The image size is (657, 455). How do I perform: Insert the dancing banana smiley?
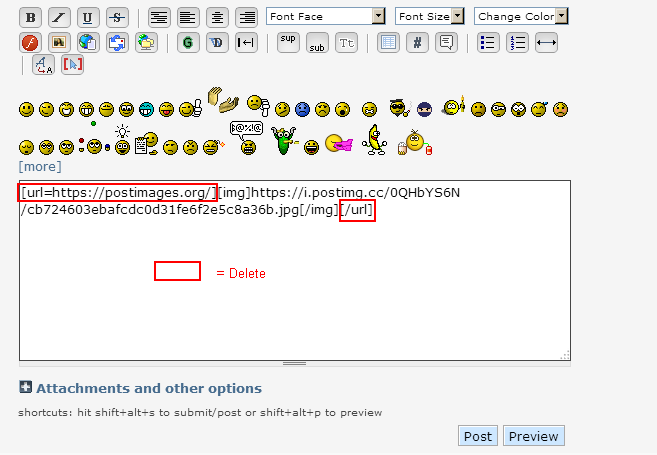click(374, 140)
